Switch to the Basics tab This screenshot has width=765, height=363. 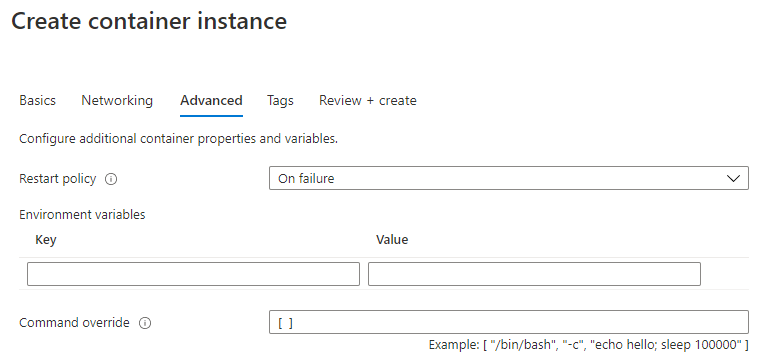point(38,101)
